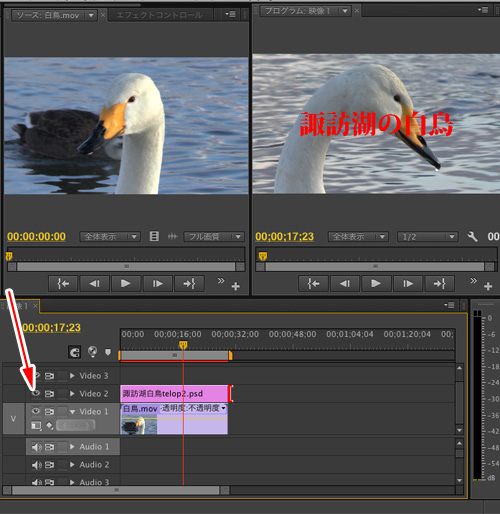Step back one frame in Source monitor
The height and width of the screenshot is (514, 500).
tap(95, 284)
